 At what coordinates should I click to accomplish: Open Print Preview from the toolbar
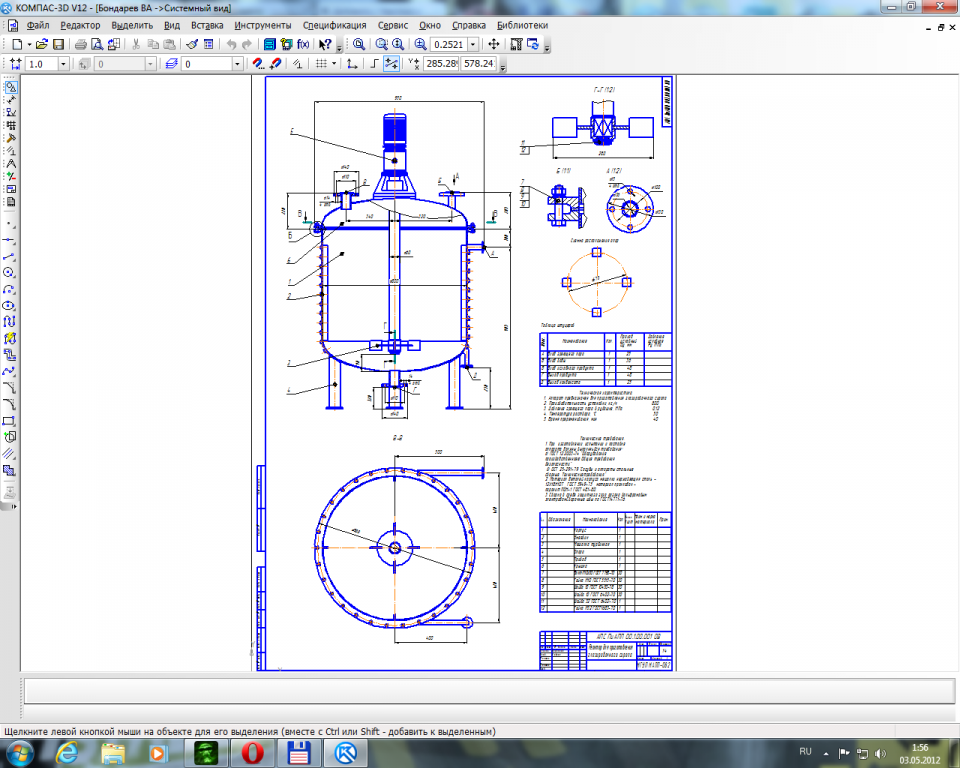point(97,44)
